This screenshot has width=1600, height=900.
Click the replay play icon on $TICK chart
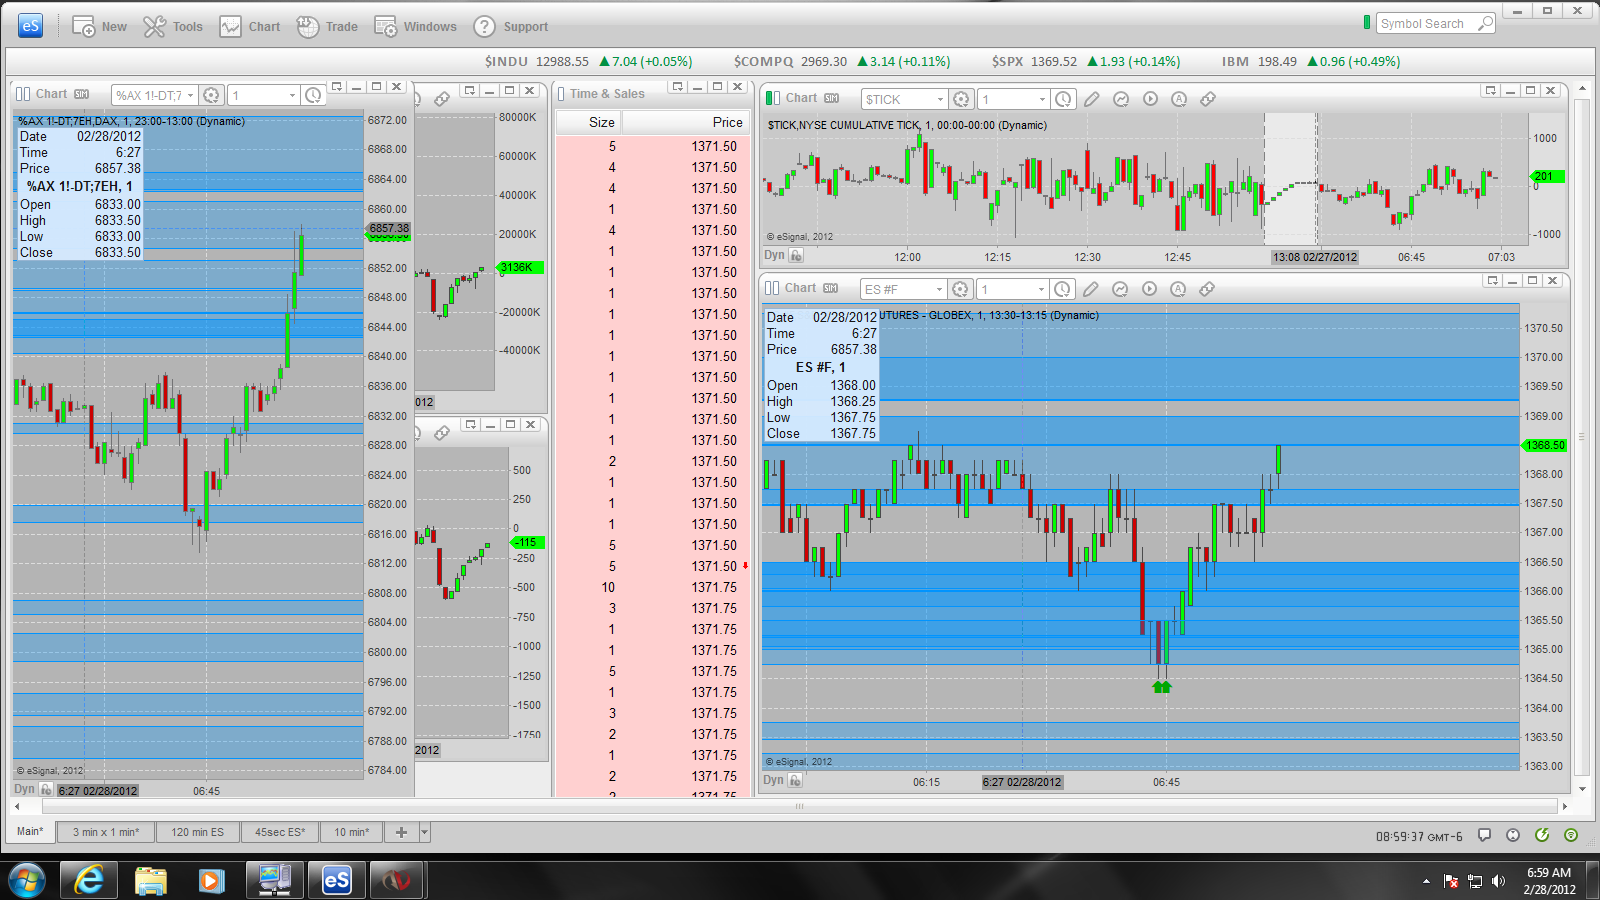[x=1150, y=99]
